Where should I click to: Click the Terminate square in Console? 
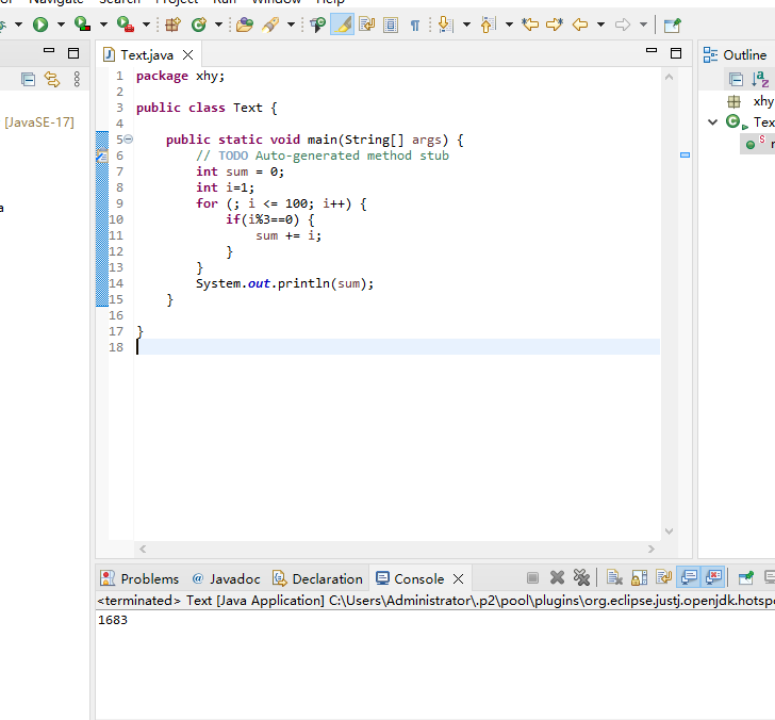point(533,578)
